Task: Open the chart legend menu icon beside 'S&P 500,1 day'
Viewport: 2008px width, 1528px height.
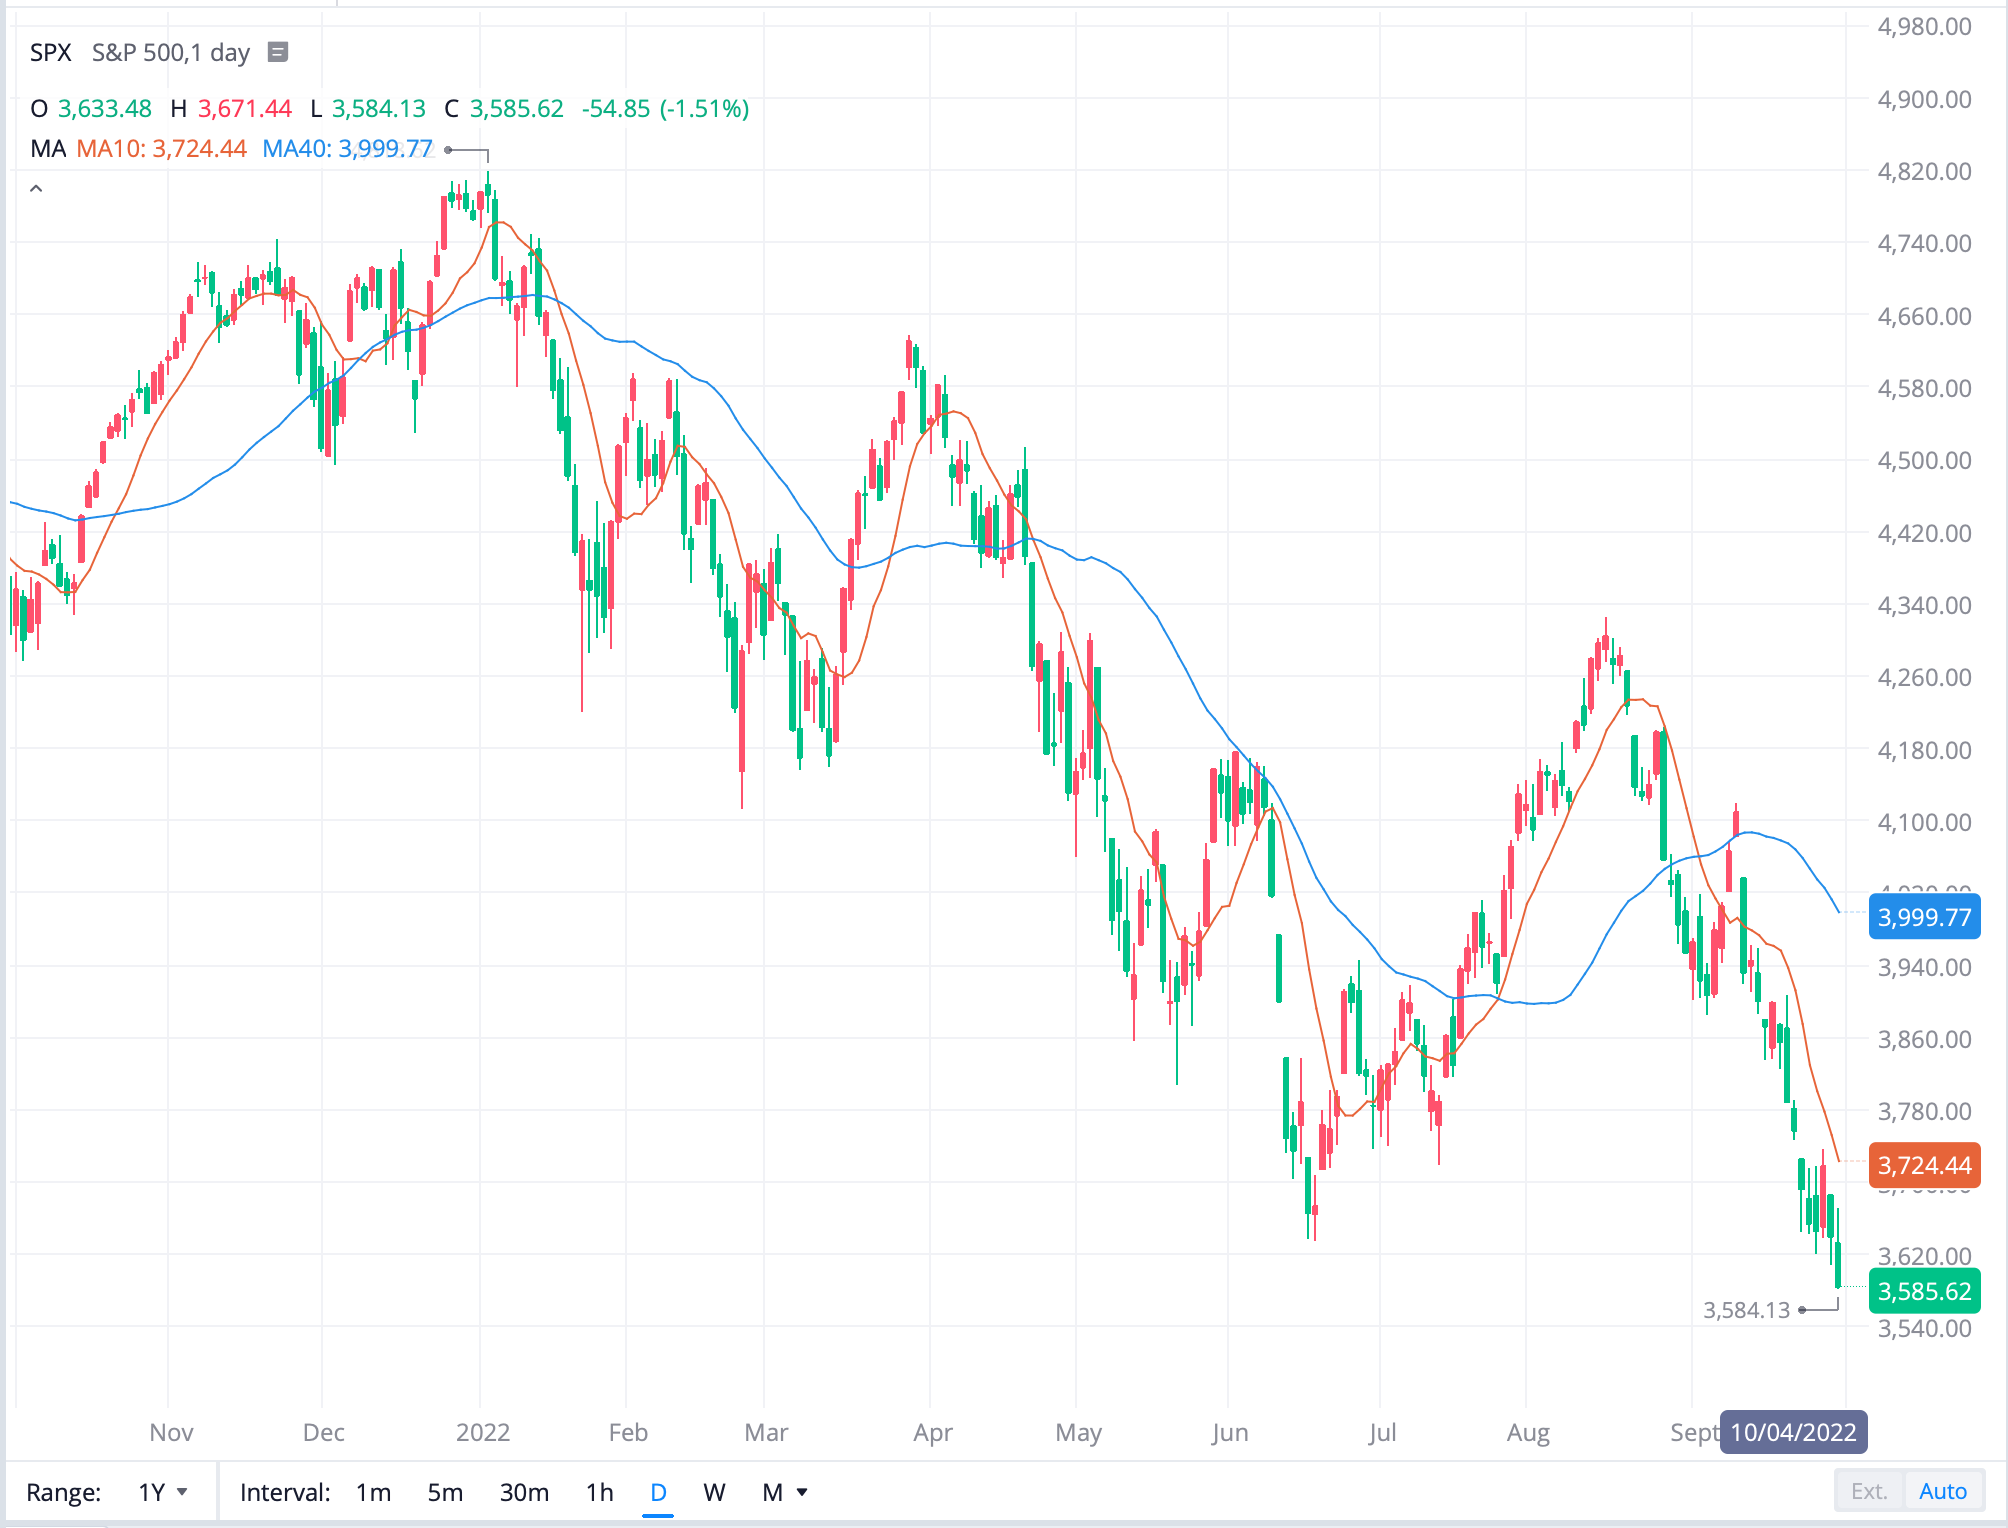Action: pyautogui.click(x=277, y=53)
